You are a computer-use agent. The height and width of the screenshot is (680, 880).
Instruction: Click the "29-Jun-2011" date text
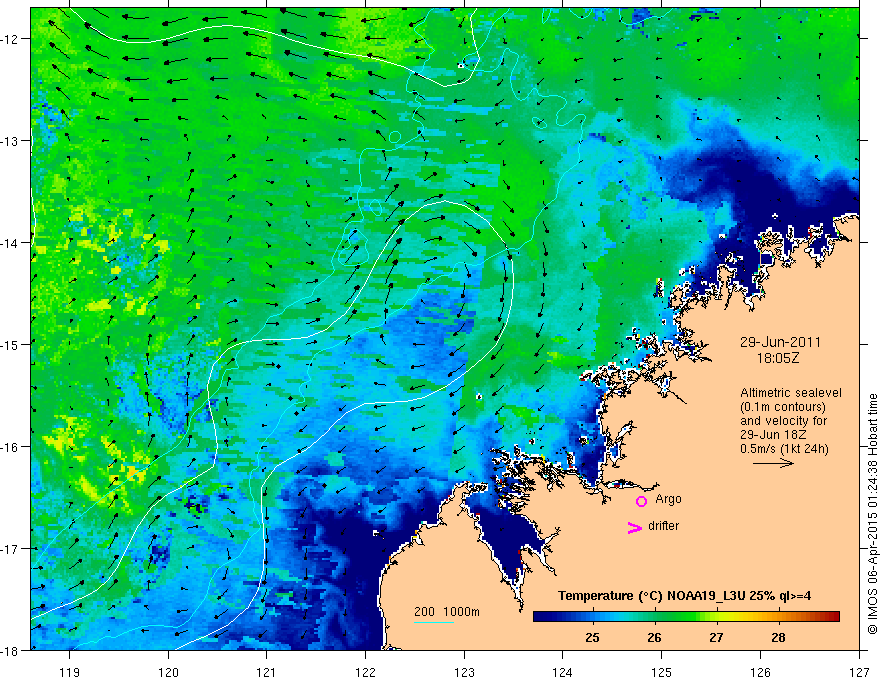pos(780,342)
